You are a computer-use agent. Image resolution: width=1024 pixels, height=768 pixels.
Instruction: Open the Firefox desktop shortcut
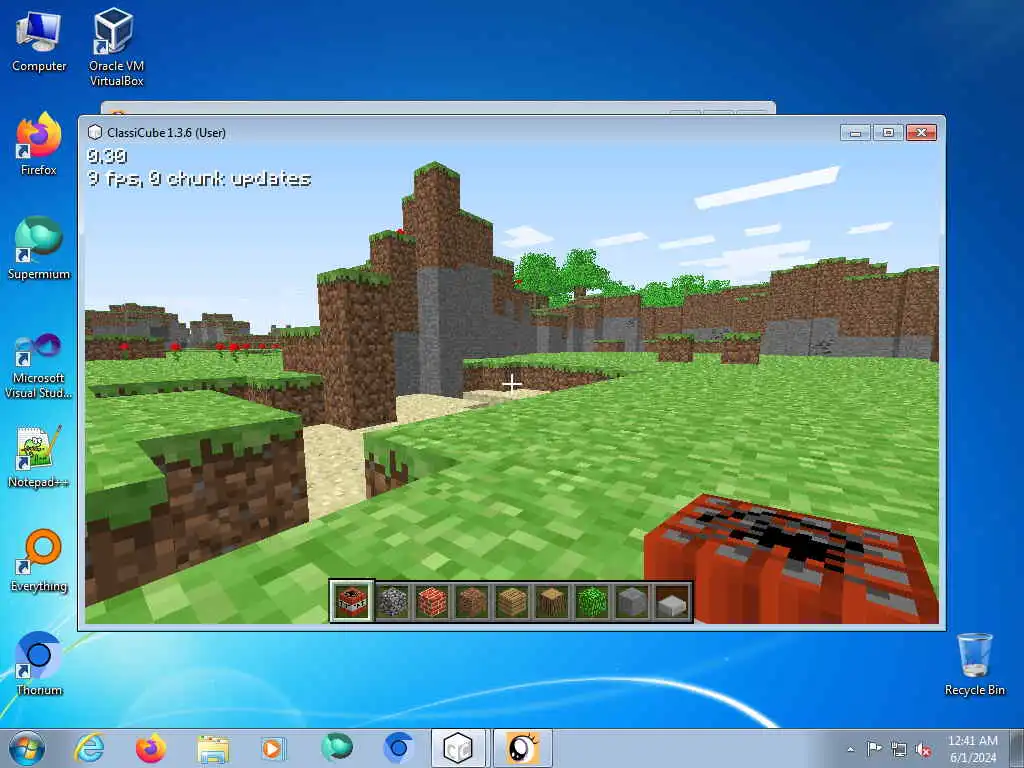(39, 144)
